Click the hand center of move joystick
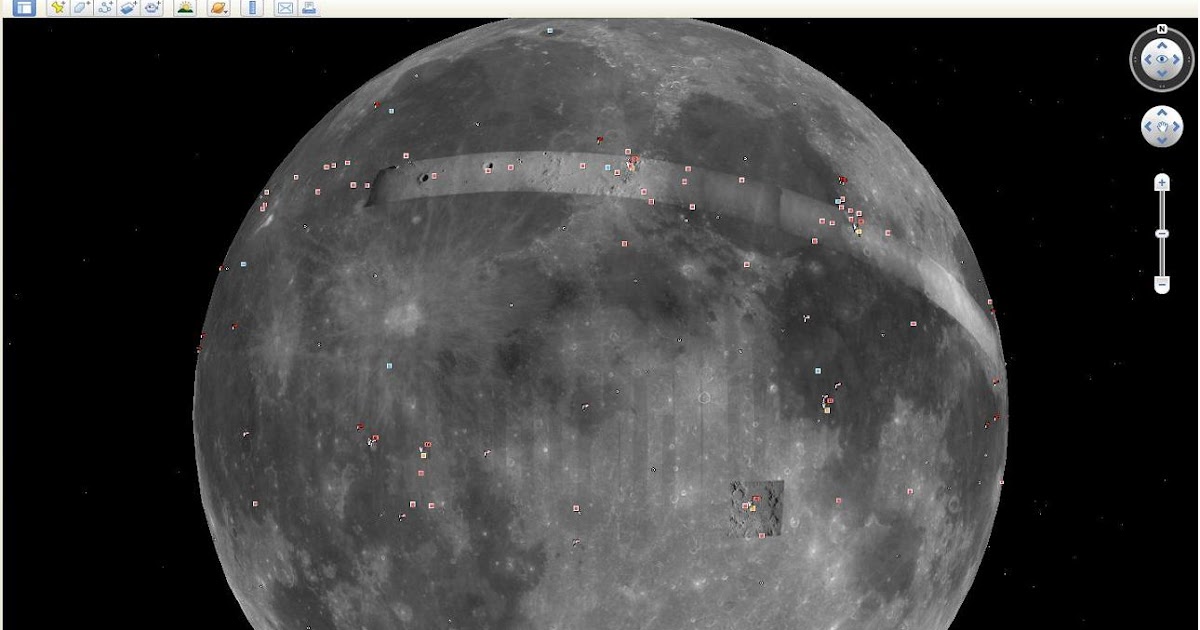 (x=1162, y=127)
